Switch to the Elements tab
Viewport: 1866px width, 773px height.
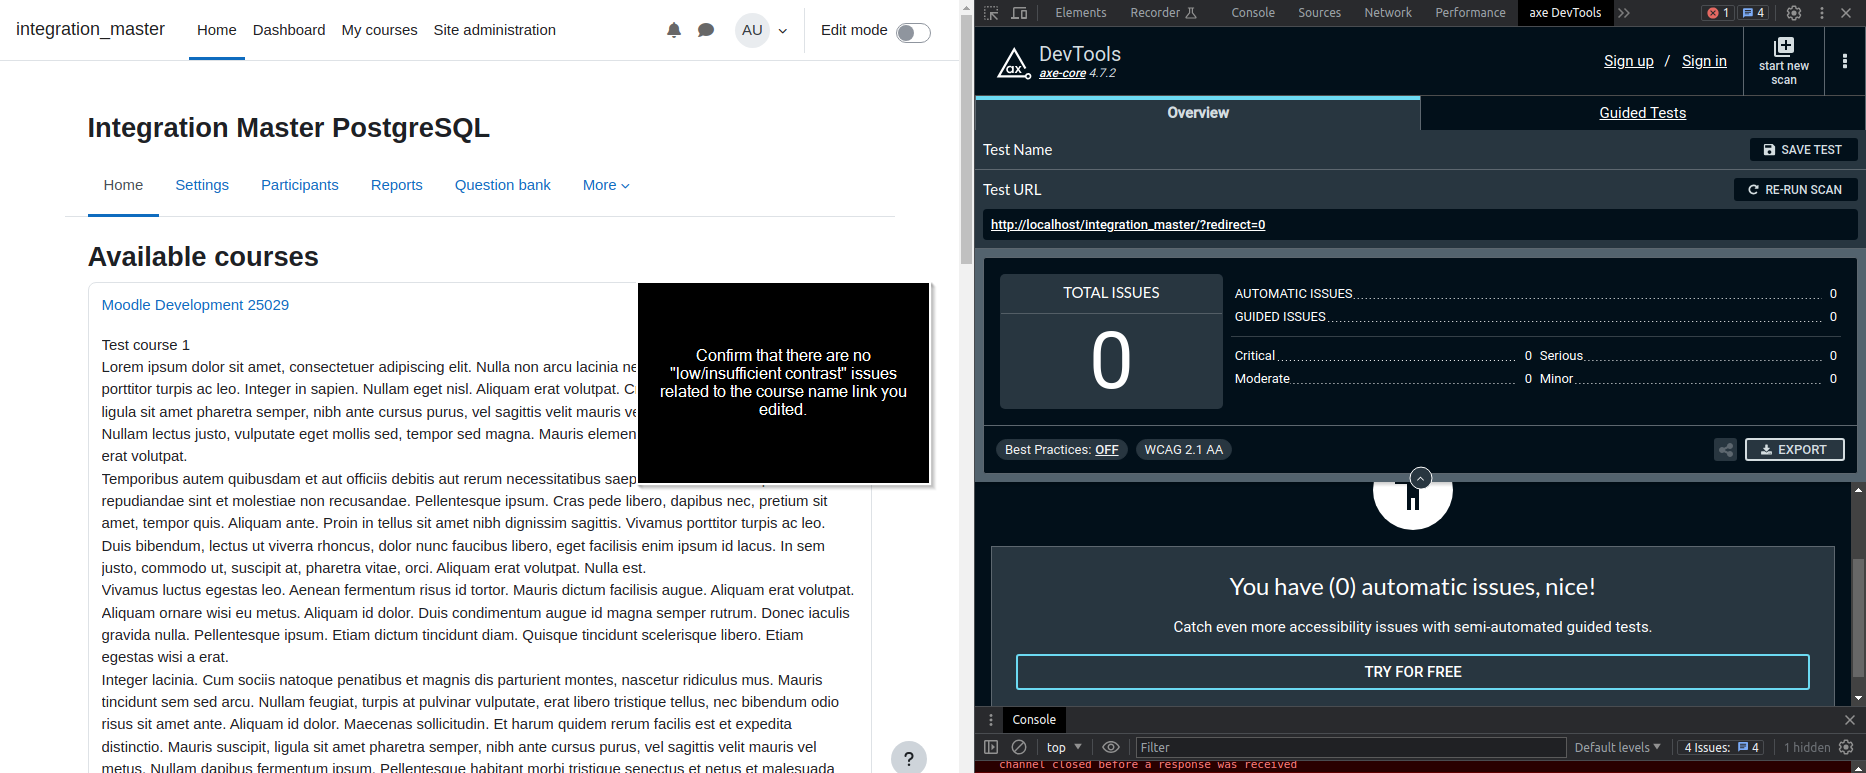tap(1081, 13)
